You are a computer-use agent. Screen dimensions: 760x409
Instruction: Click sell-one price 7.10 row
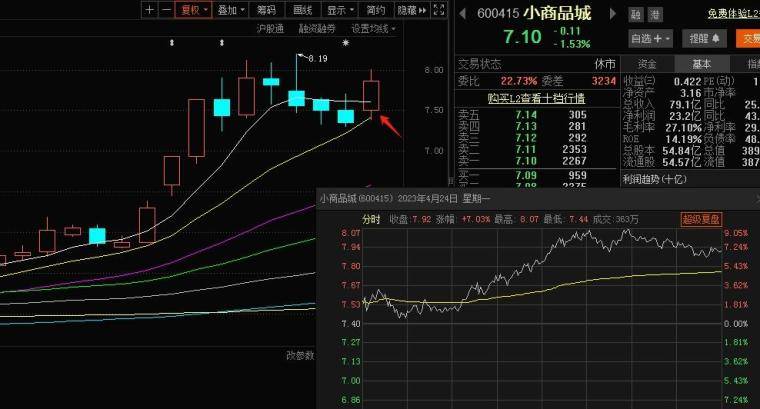pos(526,161)
